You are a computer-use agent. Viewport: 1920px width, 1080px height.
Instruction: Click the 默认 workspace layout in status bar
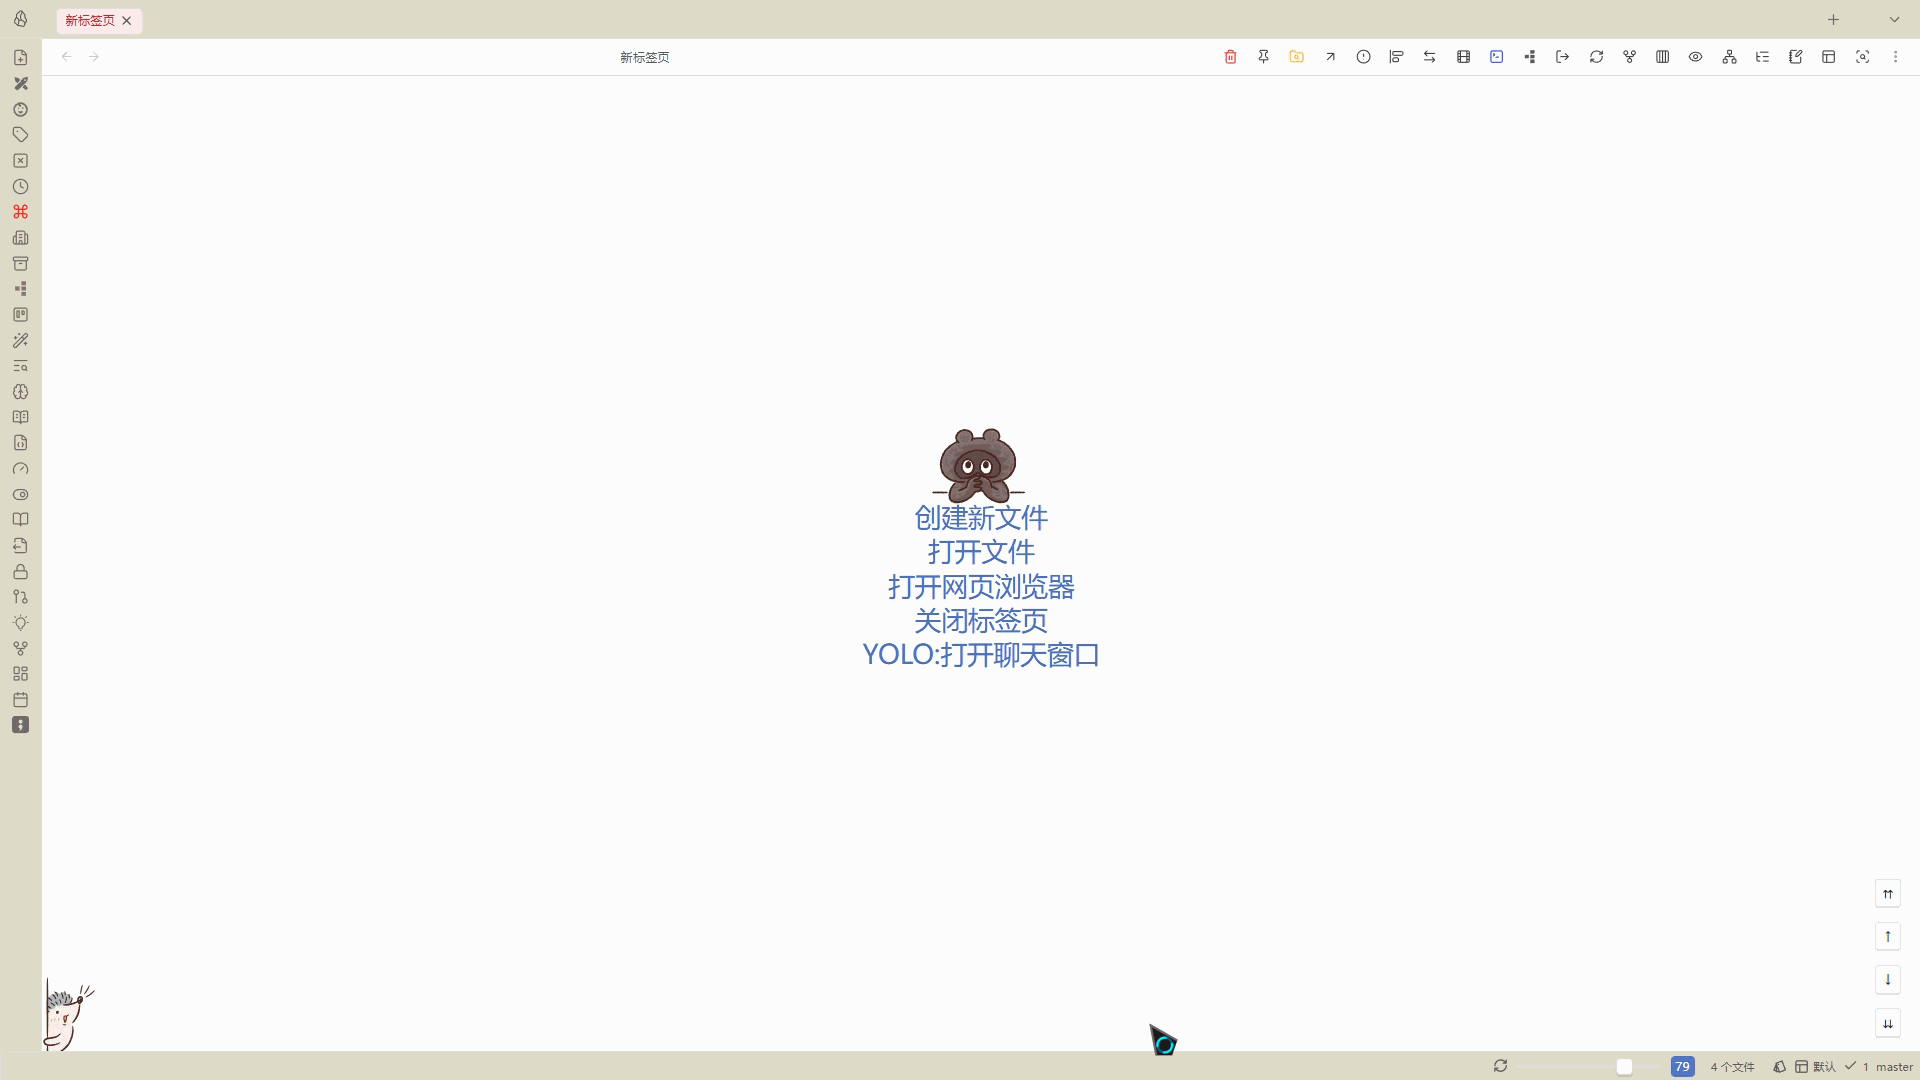coord(1815,1067)
